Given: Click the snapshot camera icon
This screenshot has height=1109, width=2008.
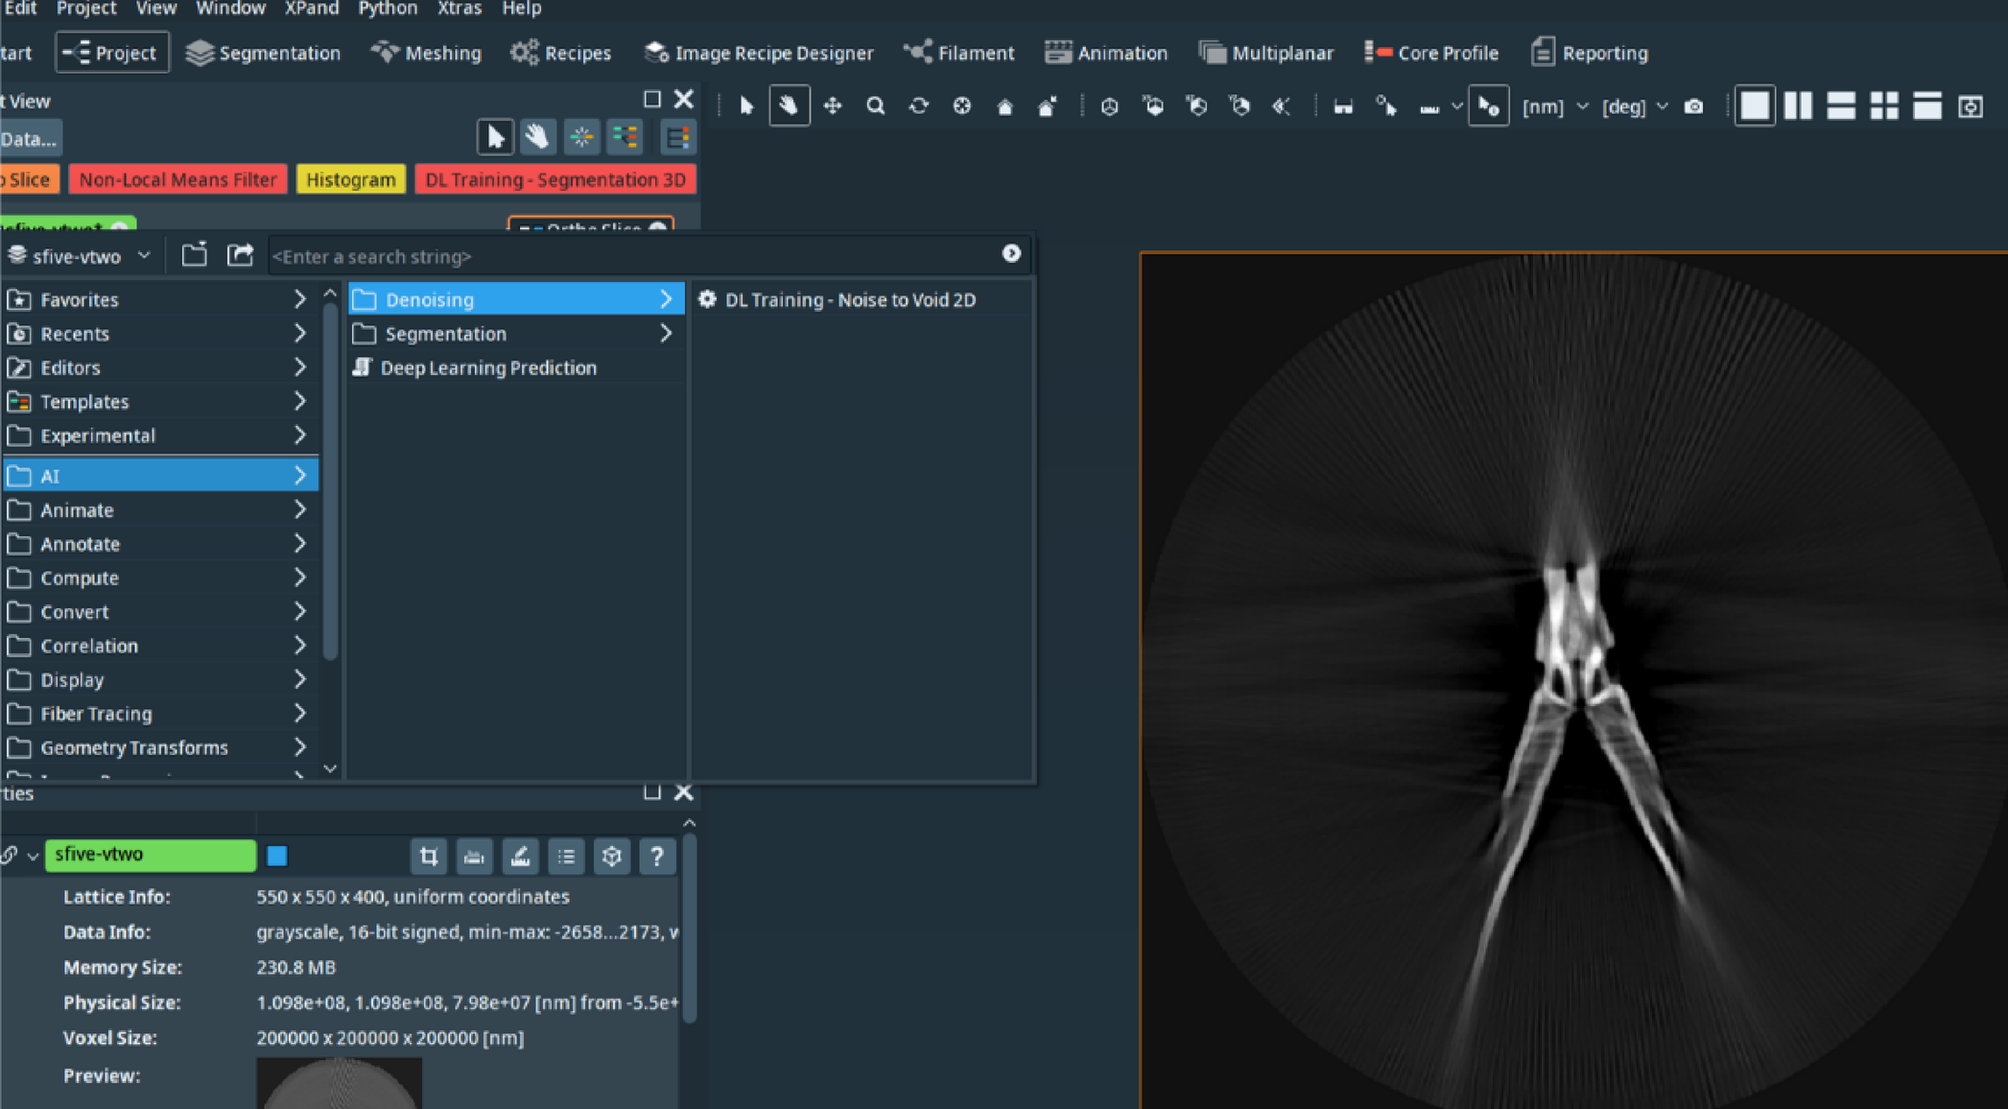Looking at the screenshot, I should coord(1693,106).
